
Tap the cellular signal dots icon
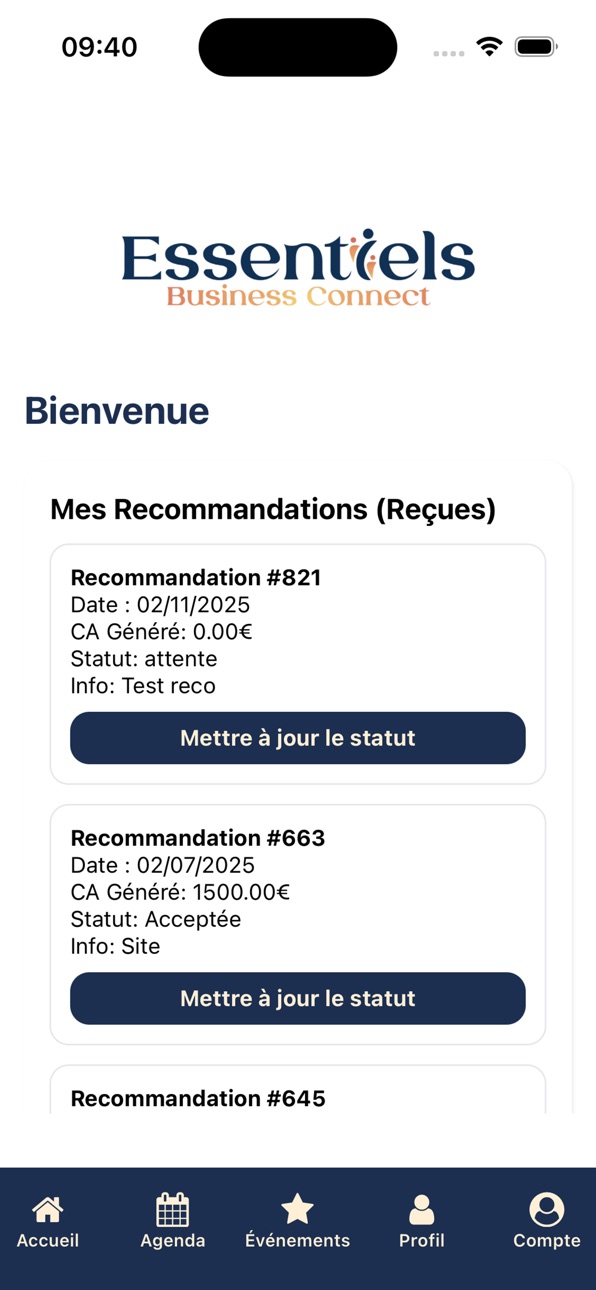point(449,53)
